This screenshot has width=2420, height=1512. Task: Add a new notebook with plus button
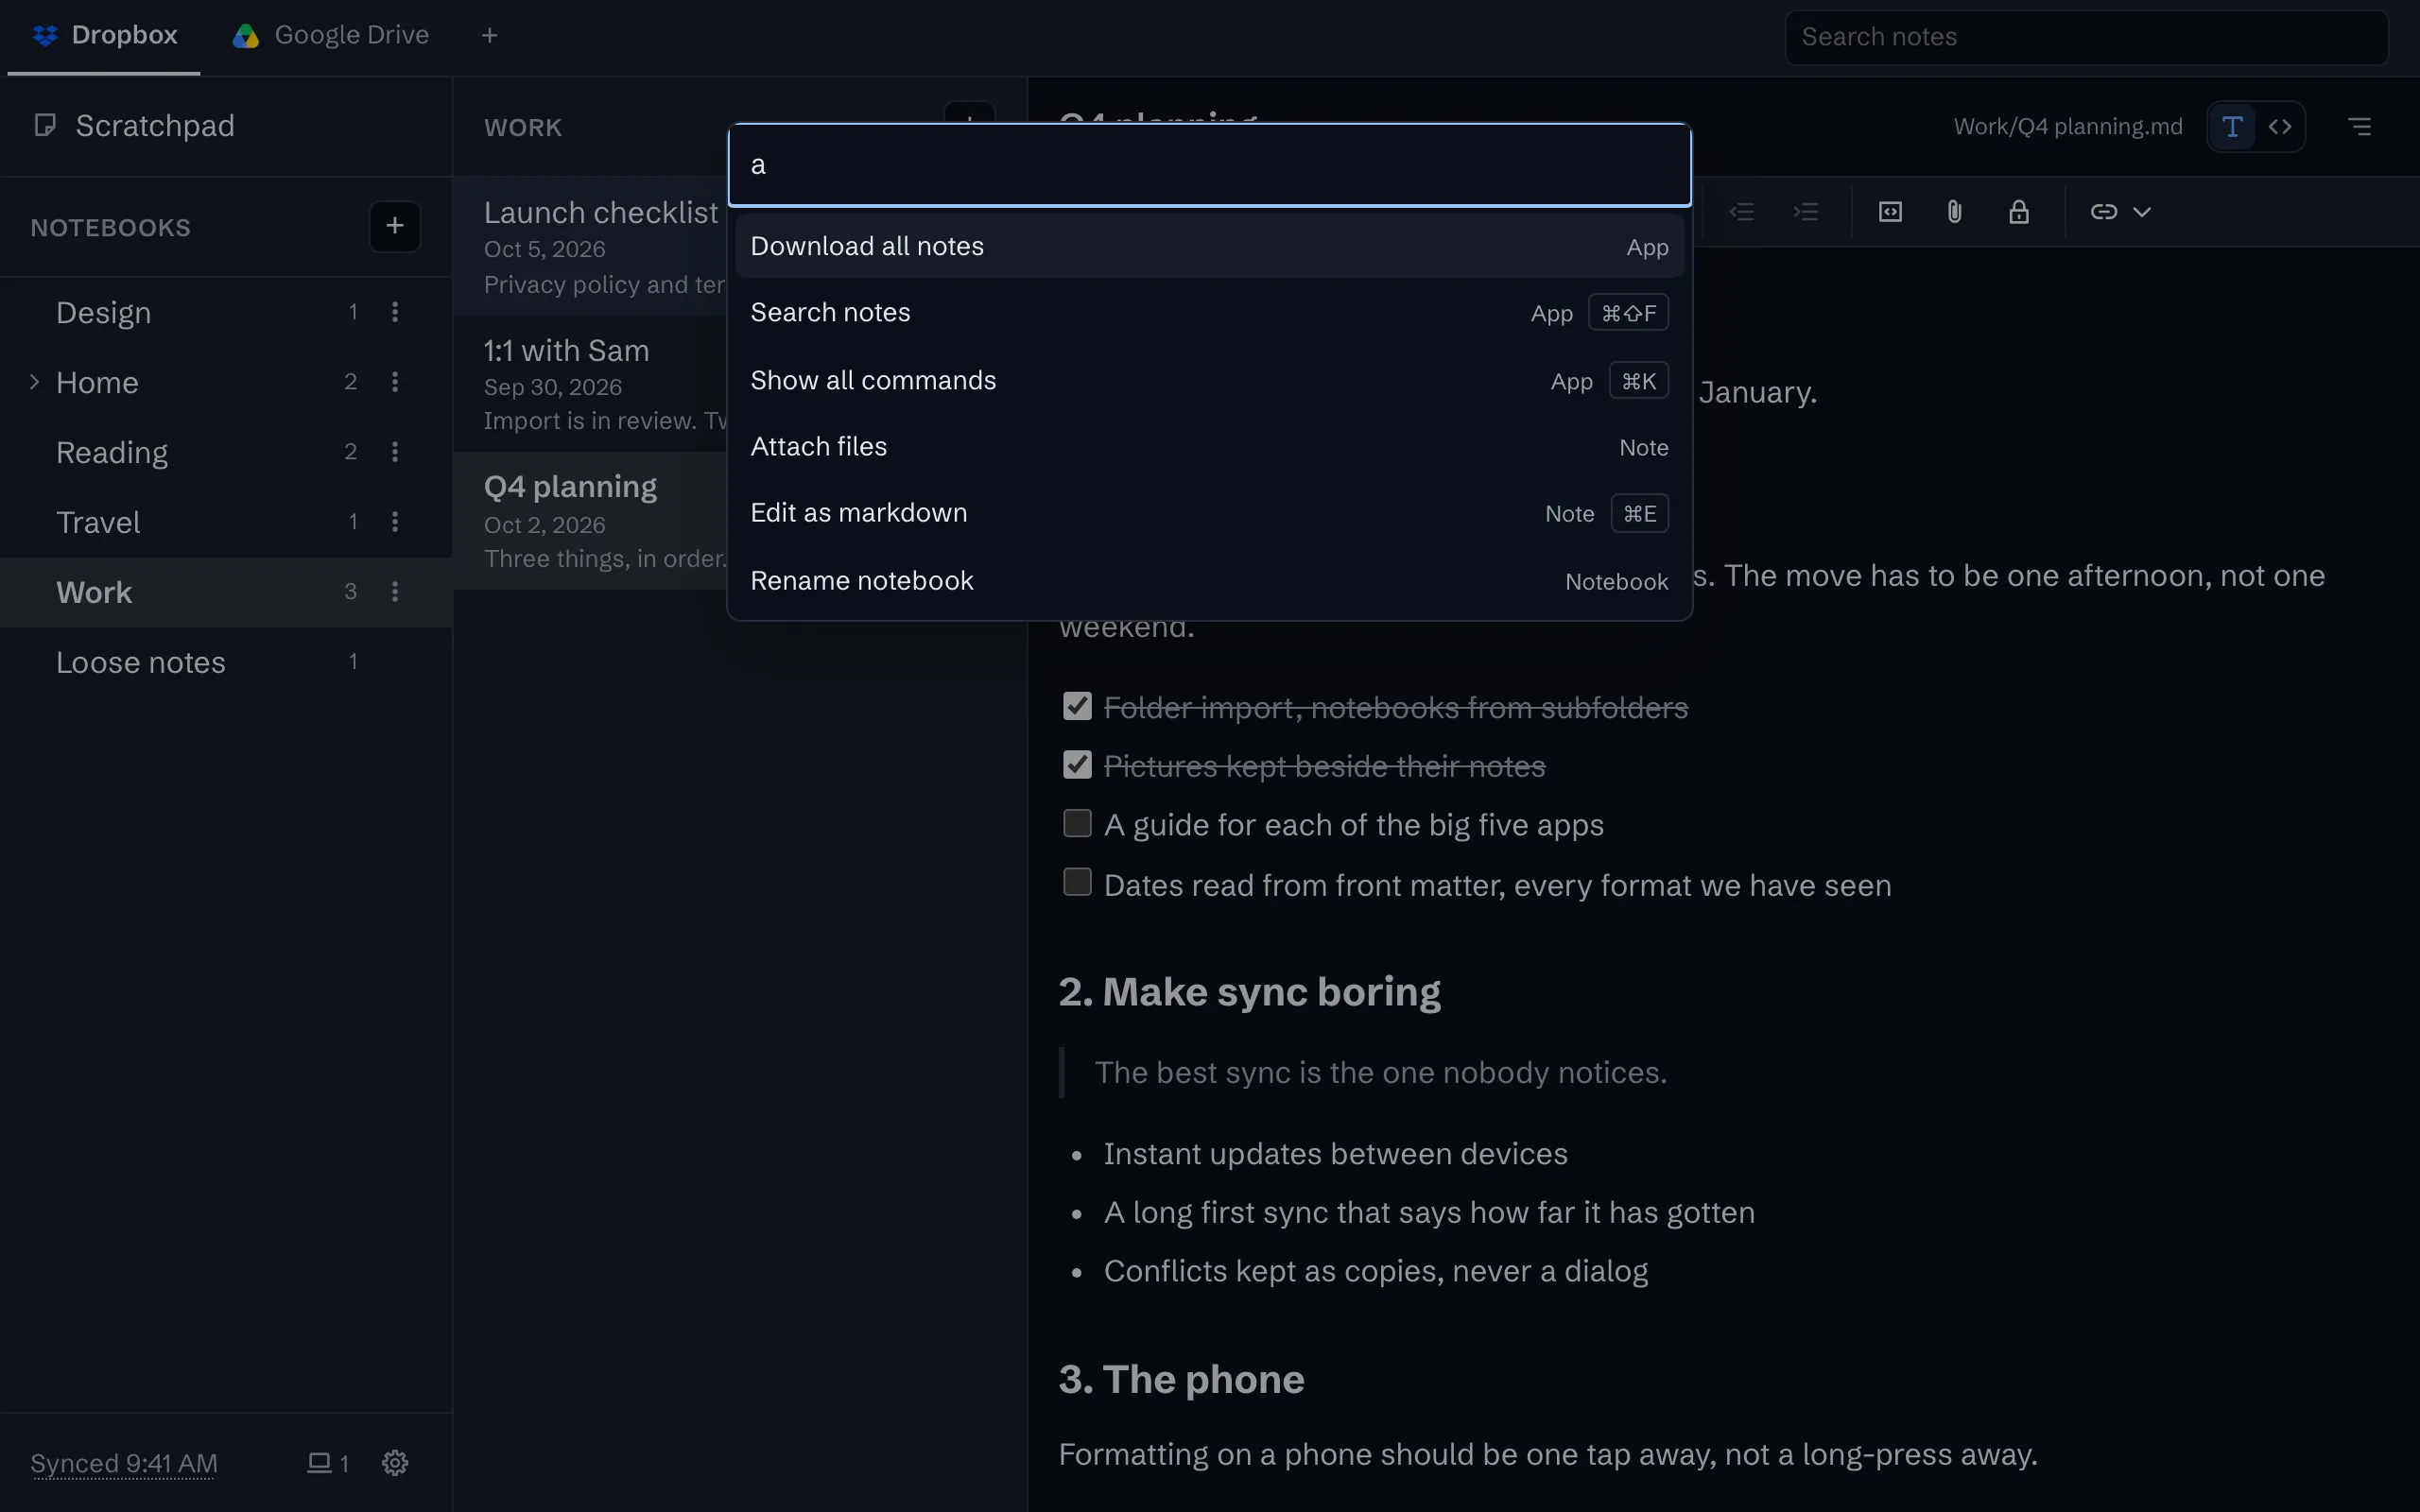pyautogui.click(x=395, y=226)
